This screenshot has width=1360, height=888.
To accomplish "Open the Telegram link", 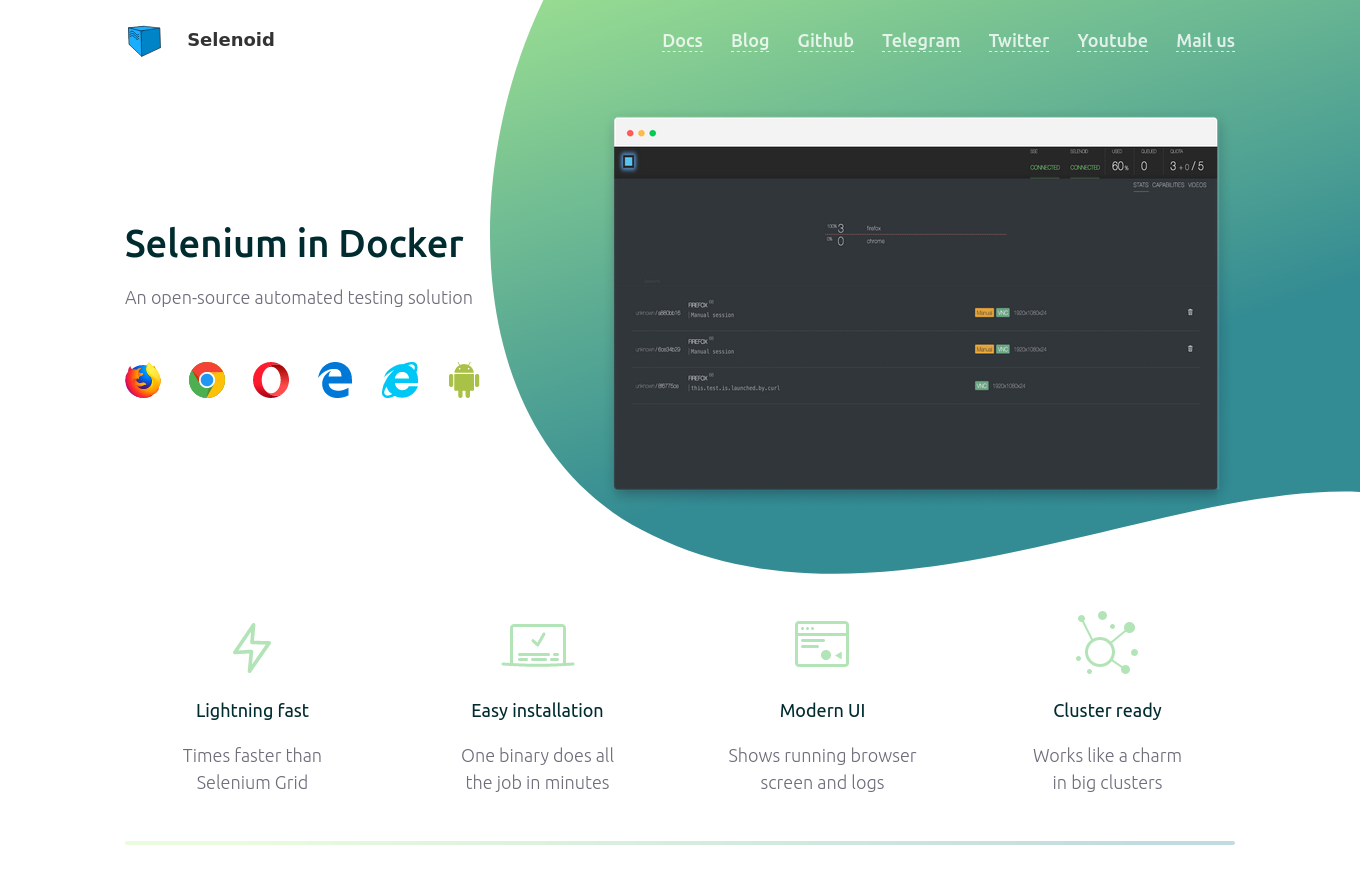I will point(921,41).
